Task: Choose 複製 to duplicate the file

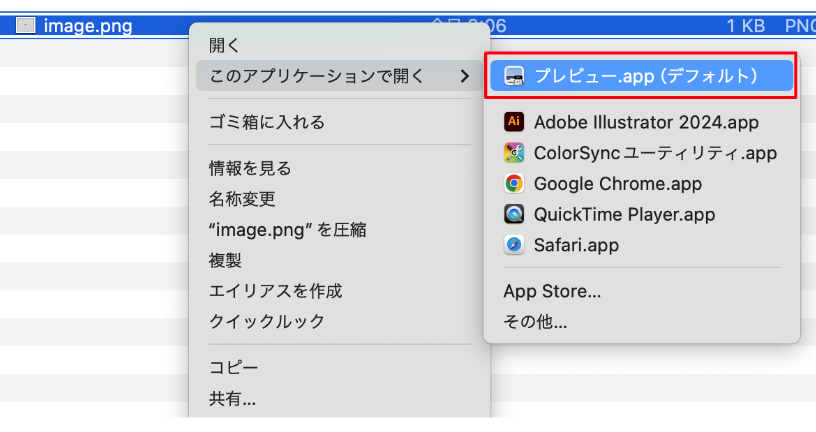Action: click(225, 260)
